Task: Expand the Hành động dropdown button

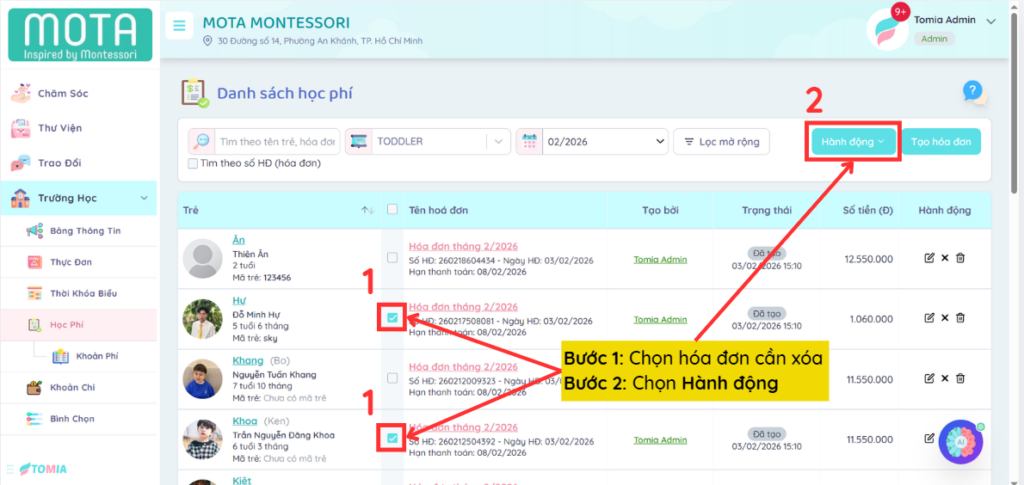Action: [852, 142]
